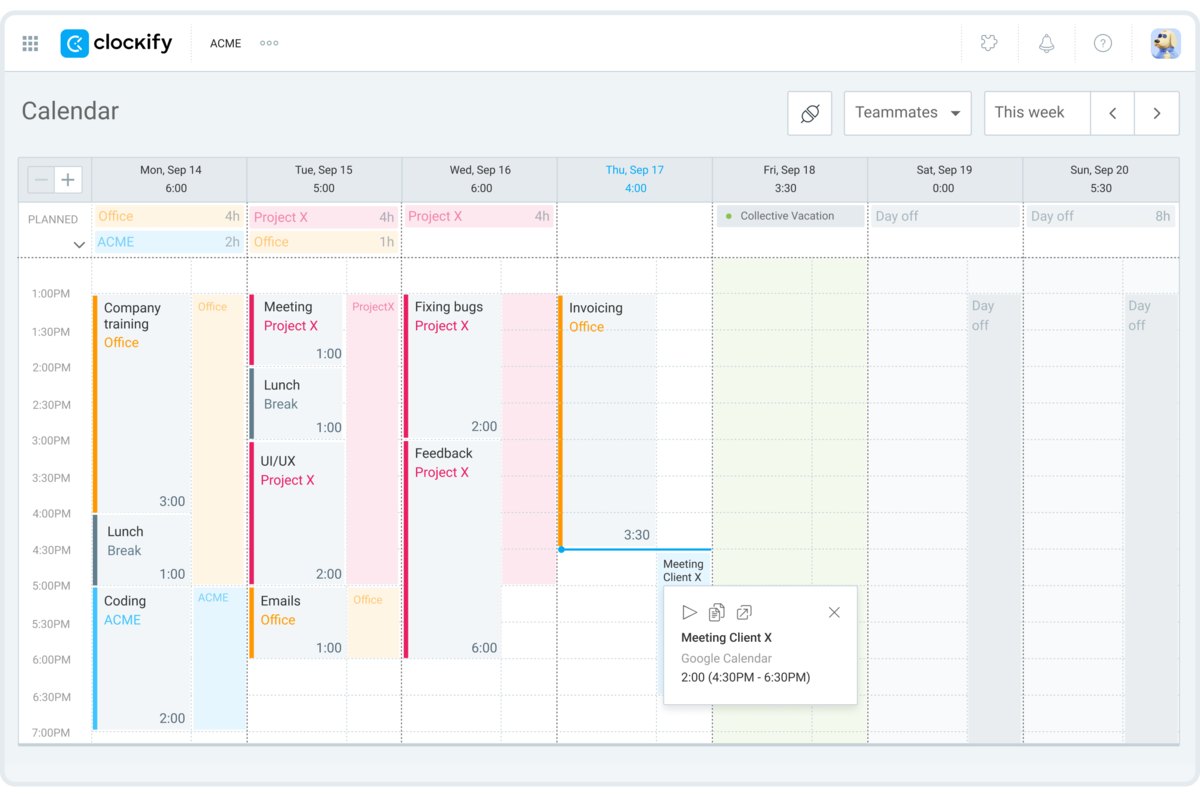This screenshot has width=1200, height=796.
Task: Start timer from Meeting Client X popup
Action: click(x=689, y=612)
